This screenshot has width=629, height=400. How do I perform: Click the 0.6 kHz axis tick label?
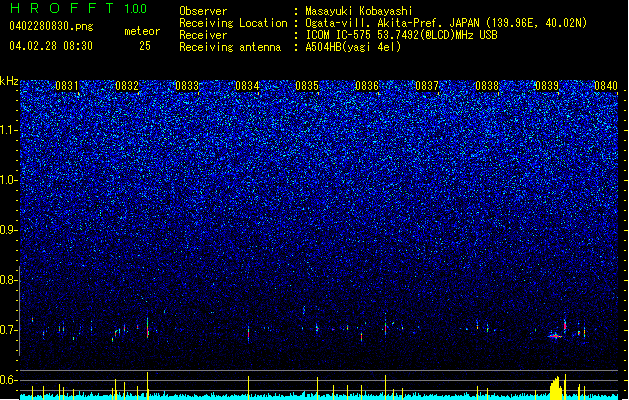(8, 380)
